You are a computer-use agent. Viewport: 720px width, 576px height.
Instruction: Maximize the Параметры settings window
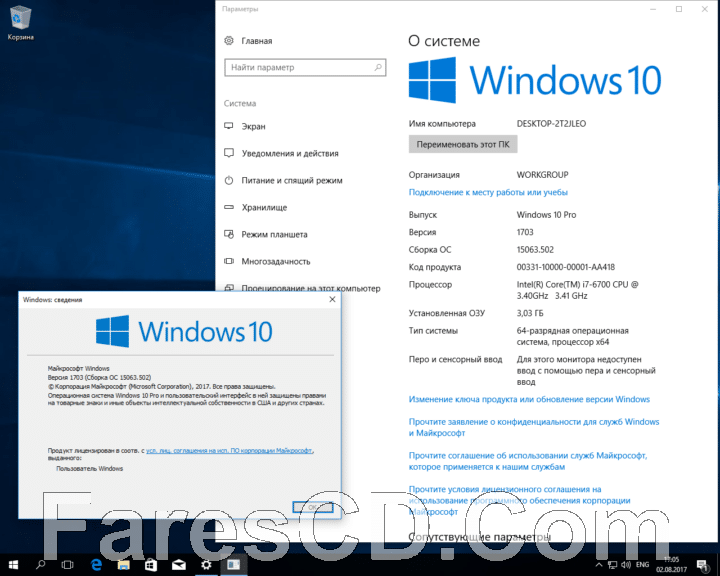point(679,9)
